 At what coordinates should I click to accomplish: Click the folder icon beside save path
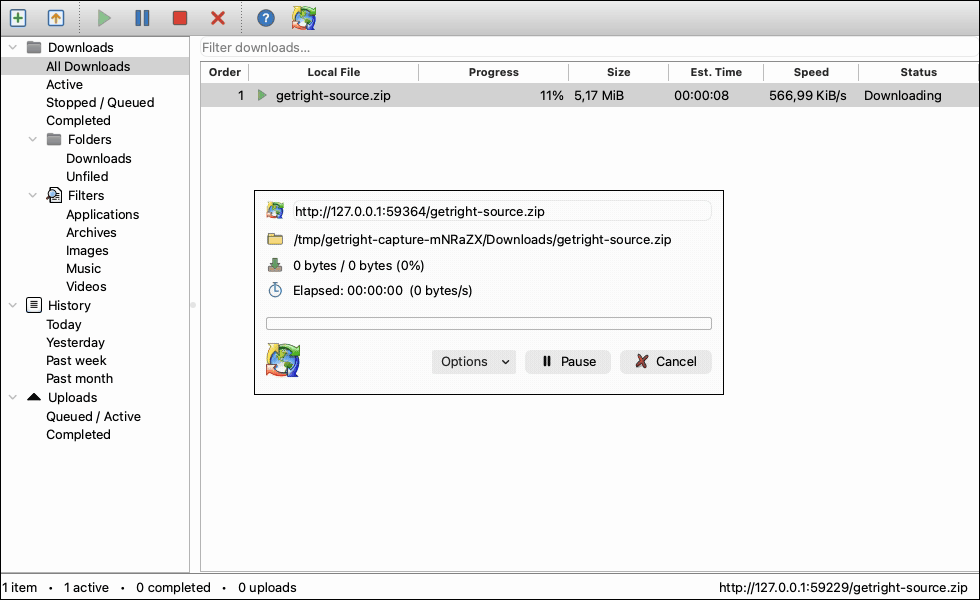pos(275,239)
